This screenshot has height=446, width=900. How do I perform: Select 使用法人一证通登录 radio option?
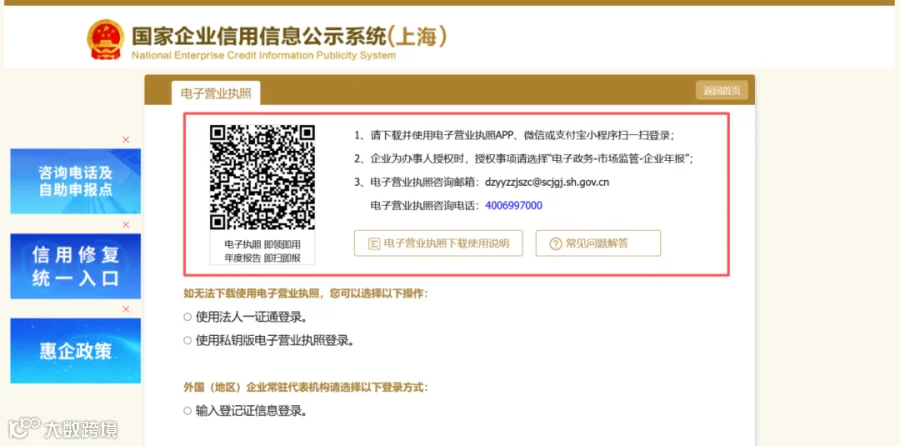point(187,317)
